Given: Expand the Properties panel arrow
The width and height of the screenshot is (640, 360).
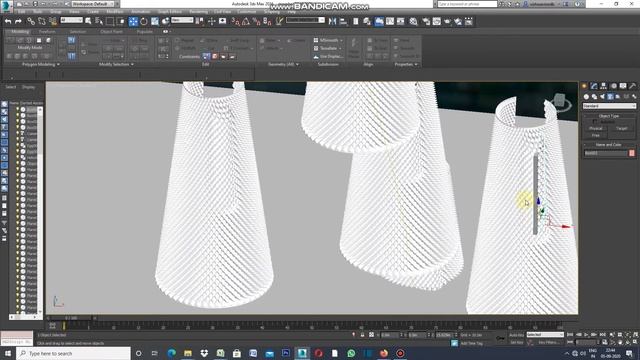Looking at the screenshot, I should point(416,64).
